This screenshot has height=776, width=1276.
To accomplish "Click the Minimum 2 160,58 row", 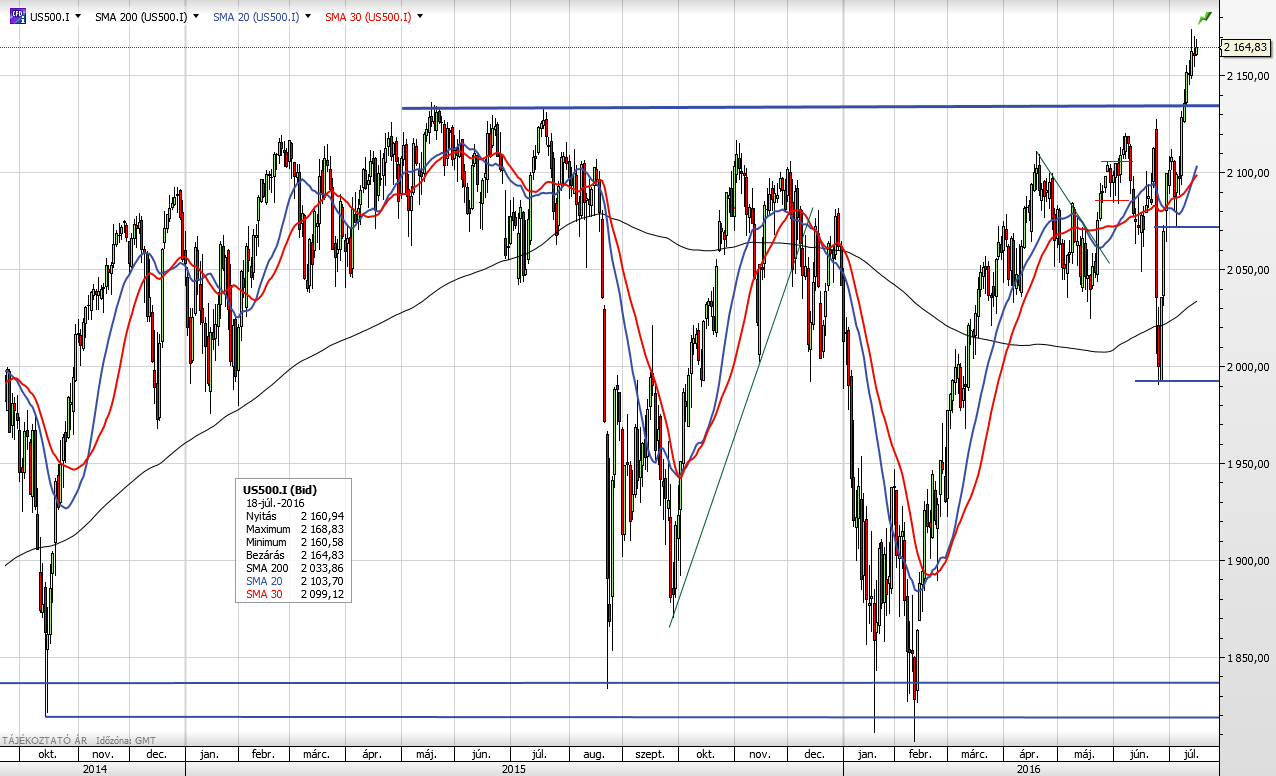I will (294, 542).
